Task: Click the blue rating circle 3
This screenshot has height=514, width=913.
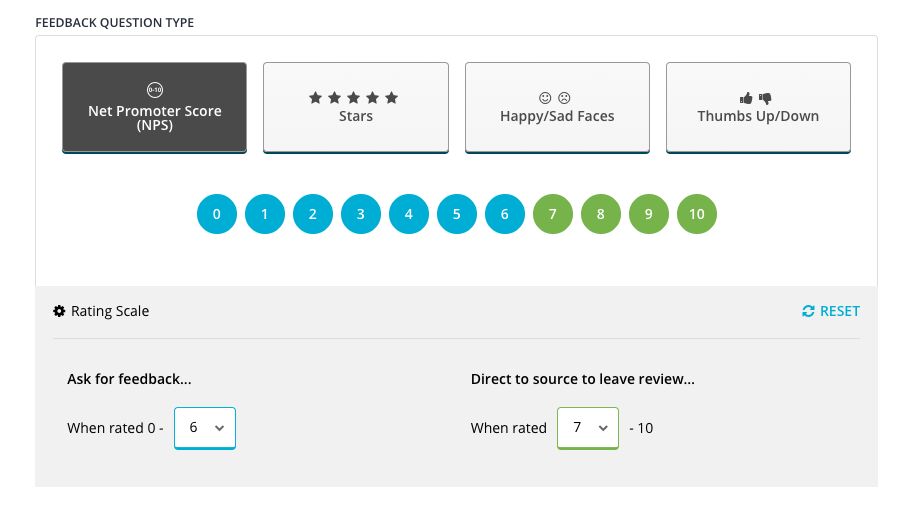Action: point(361,214)
